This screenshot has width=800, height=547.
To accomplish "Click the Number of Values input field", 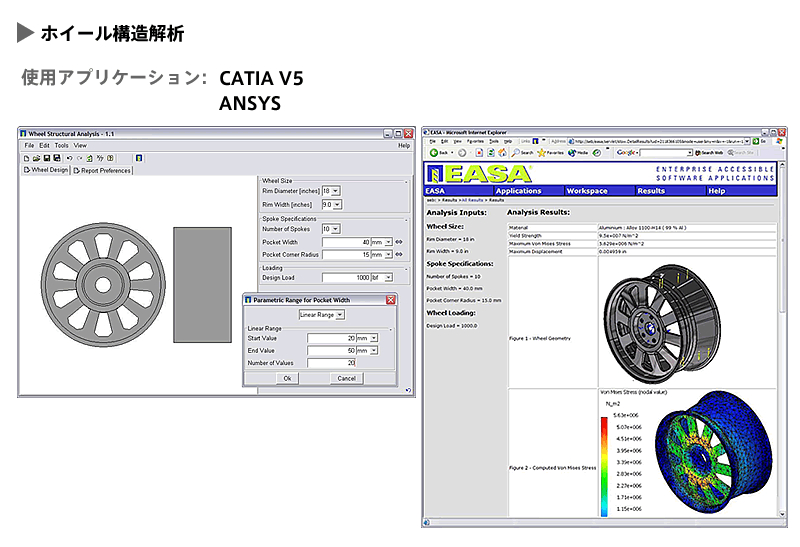I will point(331,363).
